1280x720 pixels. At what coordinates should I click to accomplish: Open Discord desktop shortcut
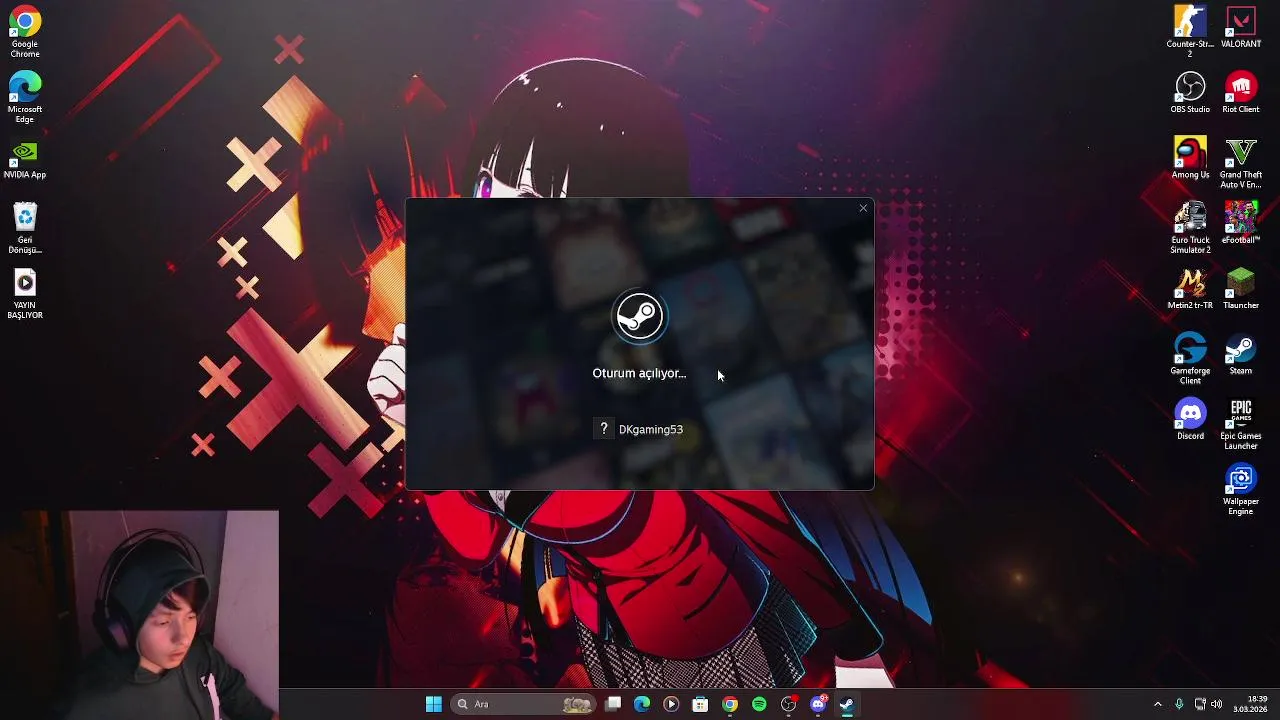coord(1190,419)
